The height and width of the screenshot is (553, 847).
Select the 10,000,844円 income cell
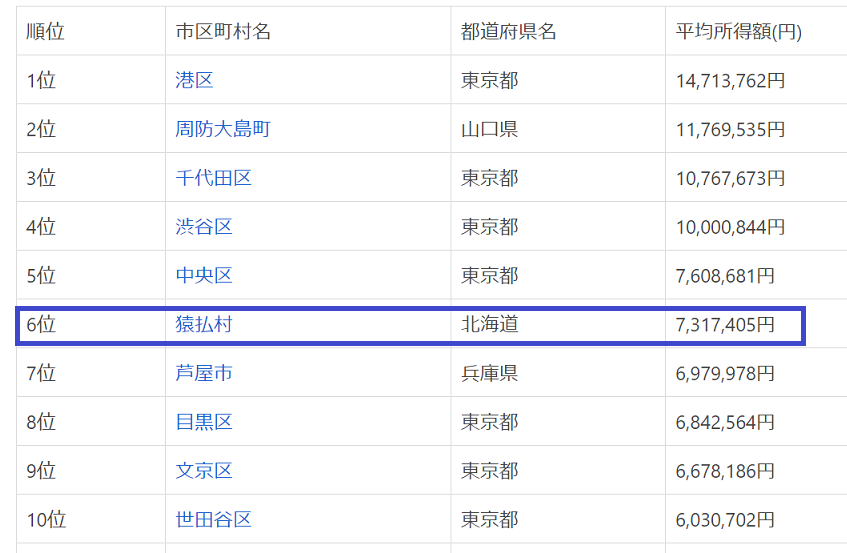tap(730, 227)
